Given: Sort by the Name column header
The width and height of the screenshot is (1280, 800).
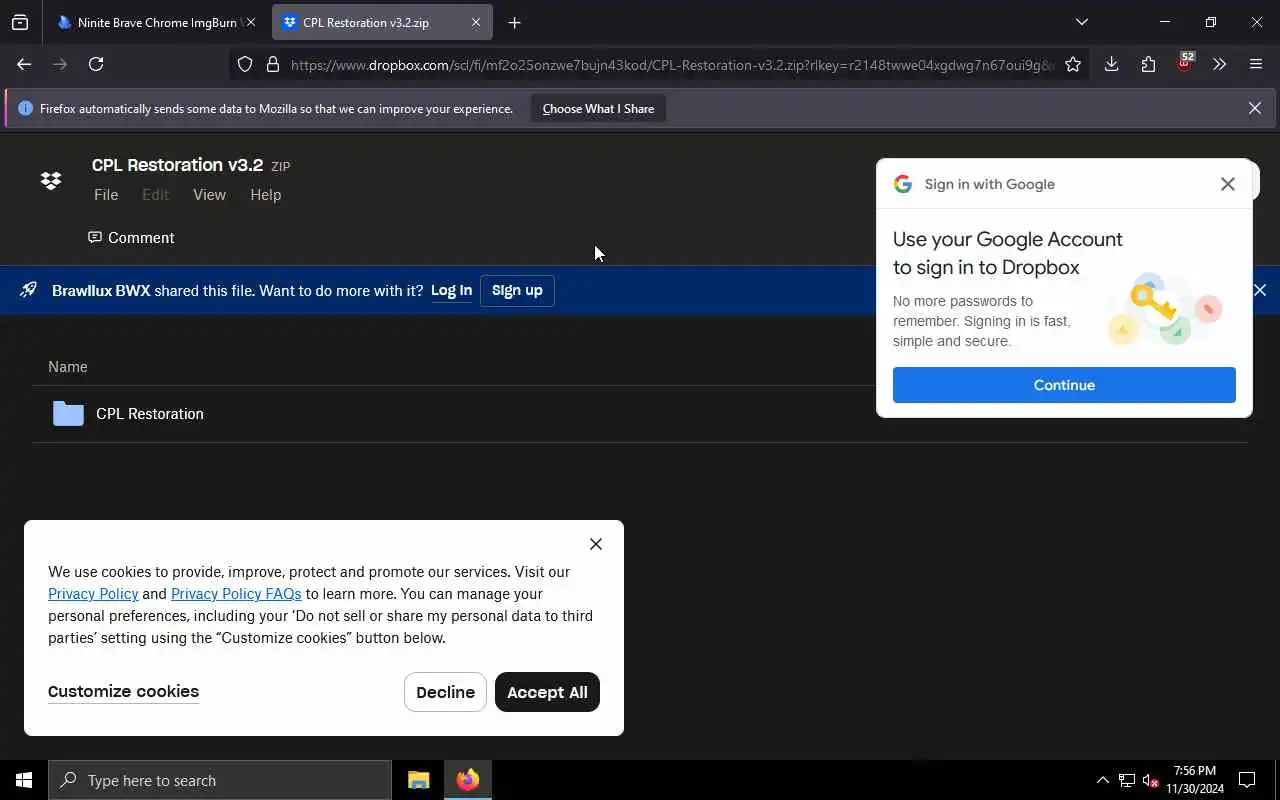Looking at the screenshot, I should 67,367.
